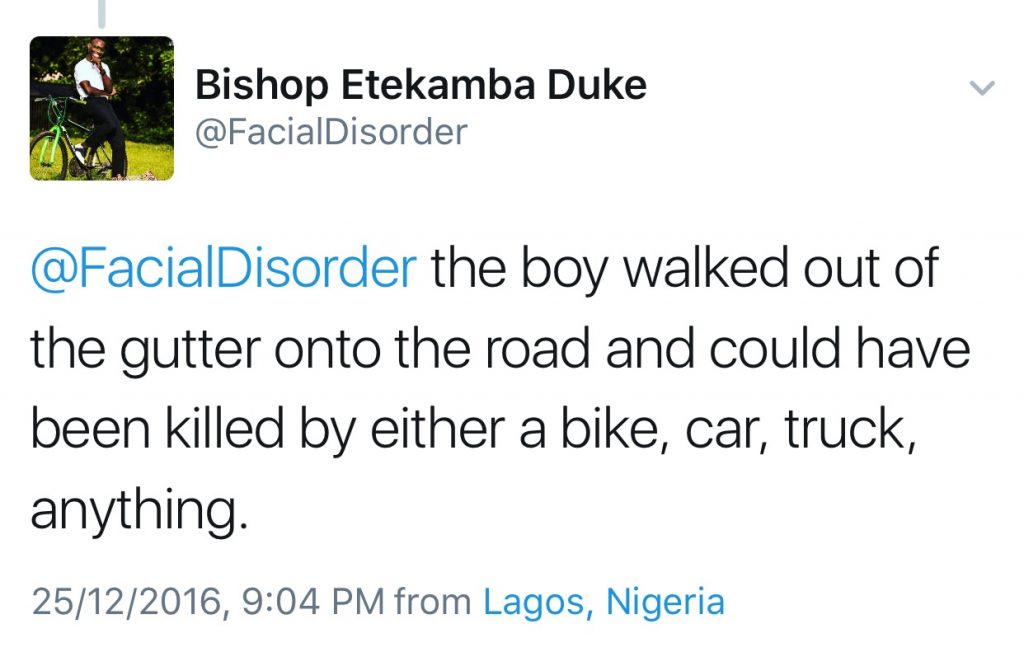The image size is (1024, 652).
Task: Click the thread connector line above the avatar
Action: pos(101,12)
